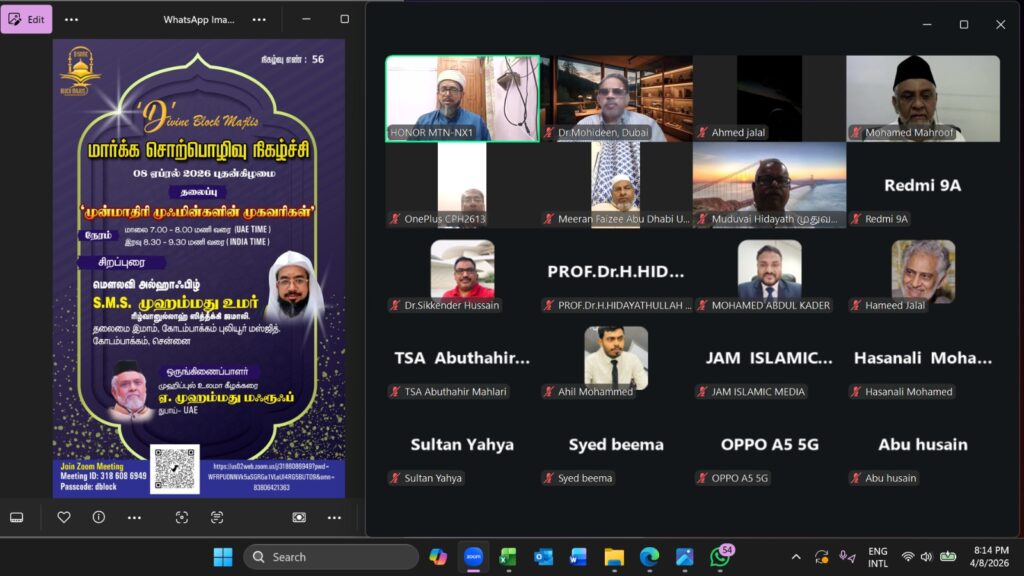Open the ellipsis menu beside the WhatsApp Image title

tap(259, 19)
